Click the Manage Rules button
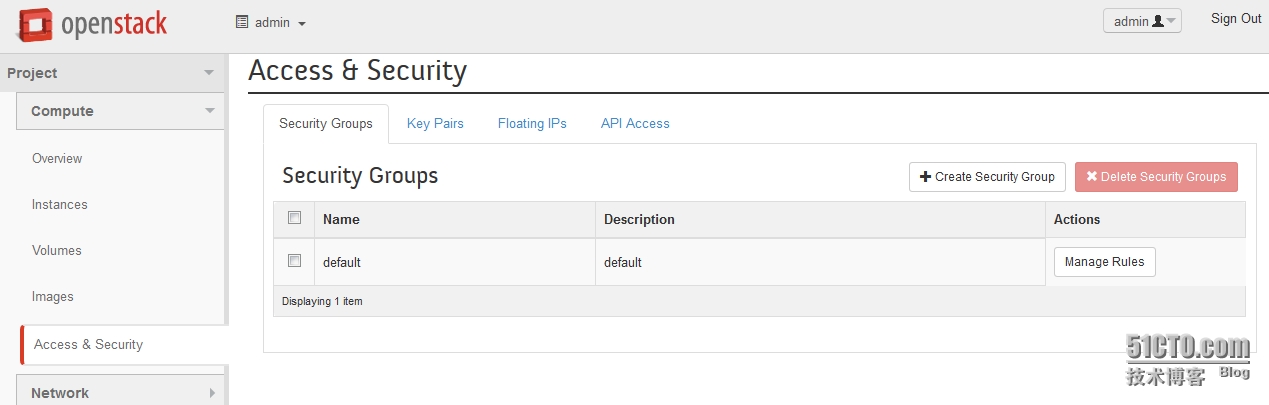1269x405 pixels. pos(1105,262)
